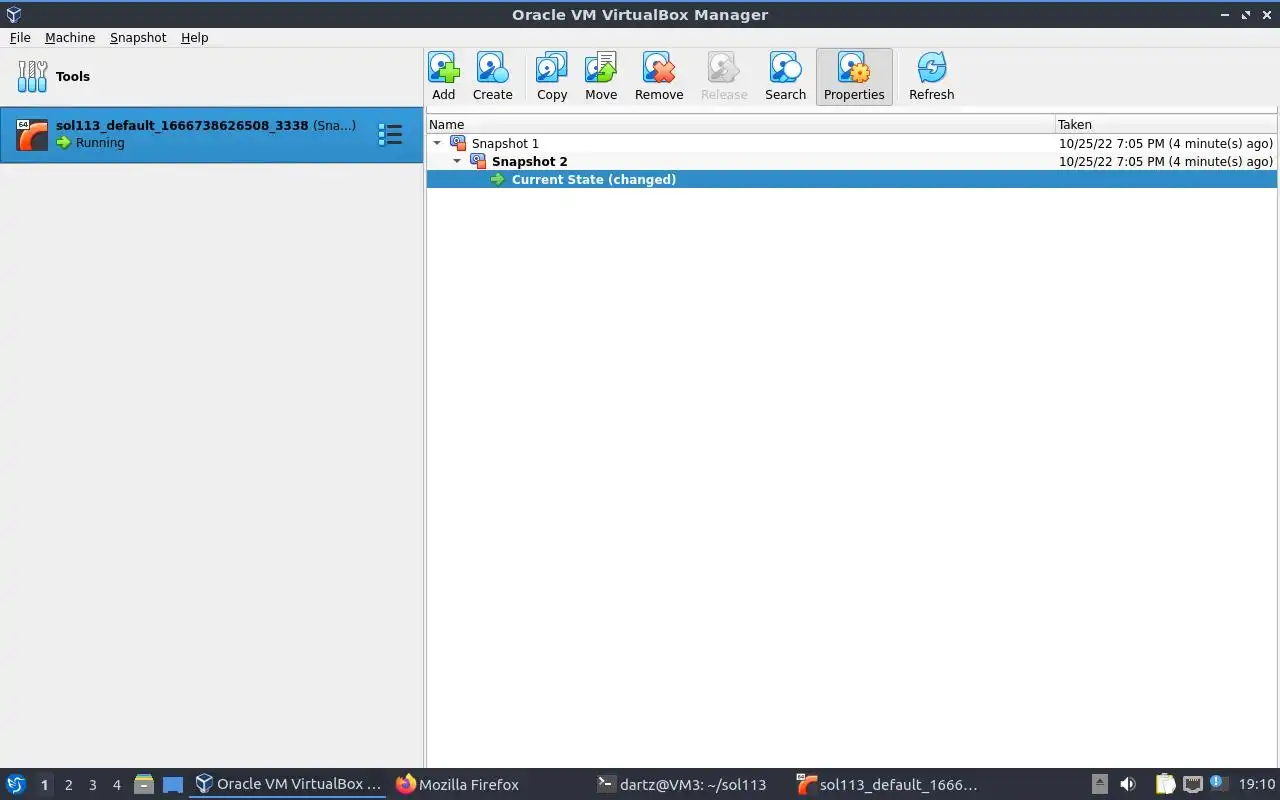Click the green Running status arrow
Screen dimensions: 1280x800
click(64, 143)
